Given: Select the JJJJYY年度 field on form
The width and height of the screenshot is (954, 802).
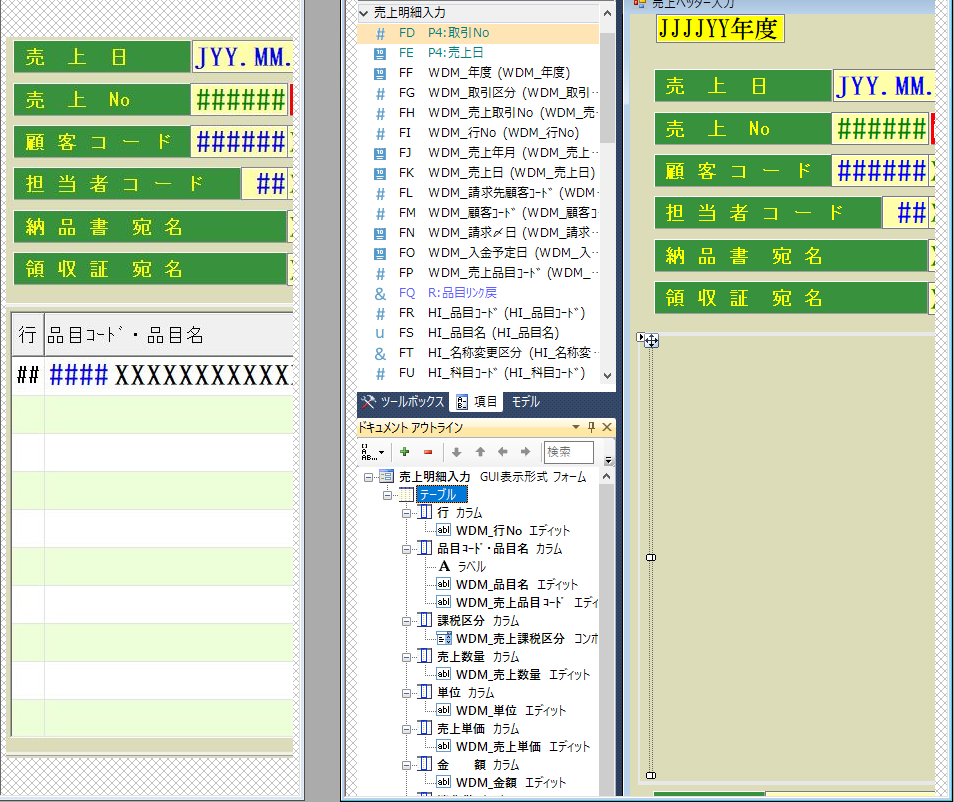Looking at the screenshot, I should point(720,29).
